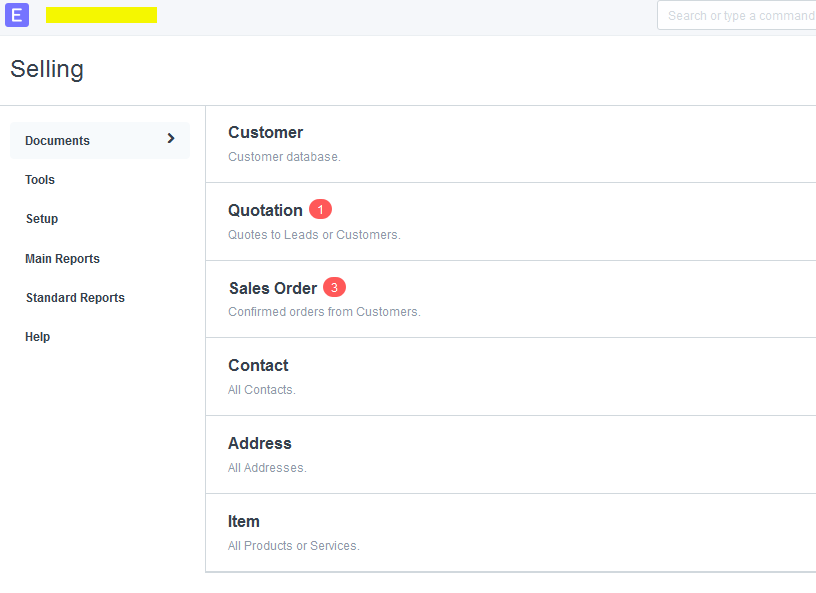Open the Contact document link

point(258,365)
